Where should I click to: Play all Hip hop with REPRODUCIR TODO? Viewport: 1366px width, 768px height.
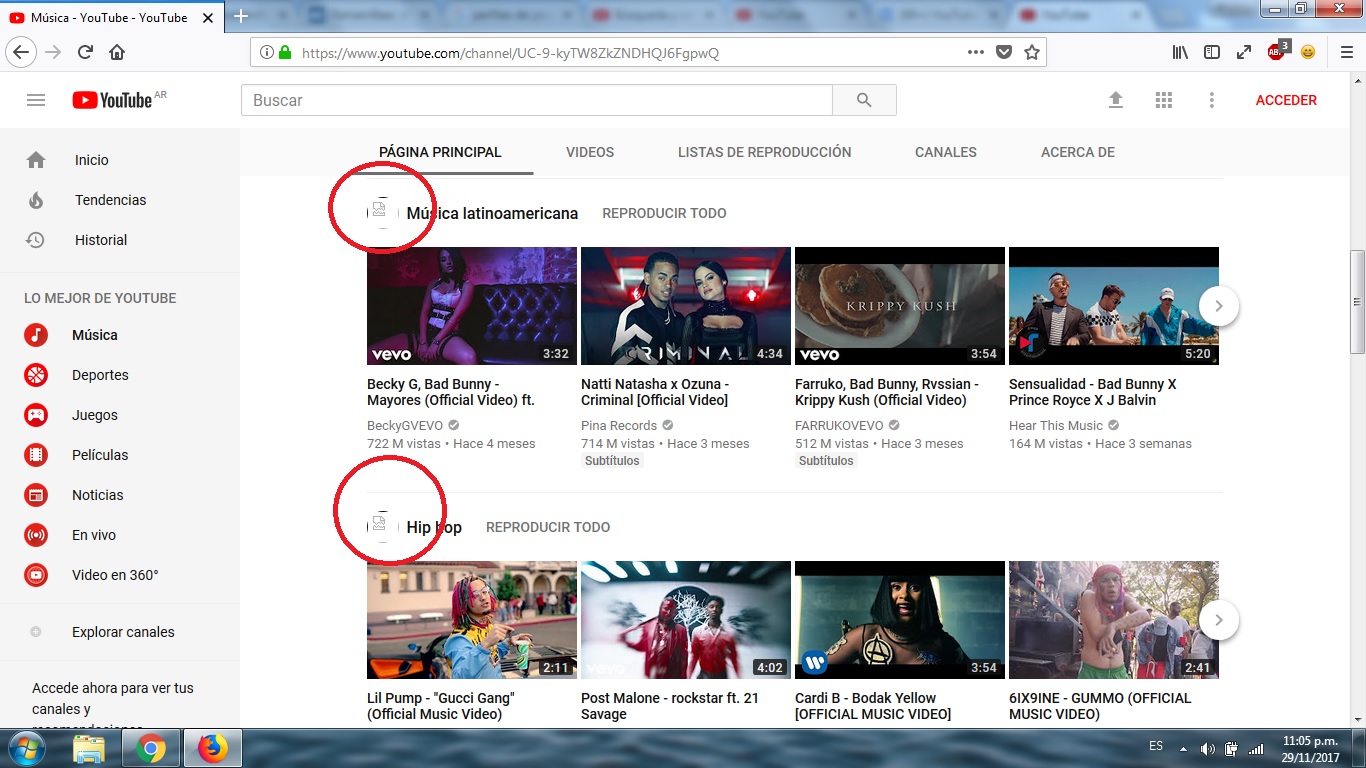coord(548,527)
